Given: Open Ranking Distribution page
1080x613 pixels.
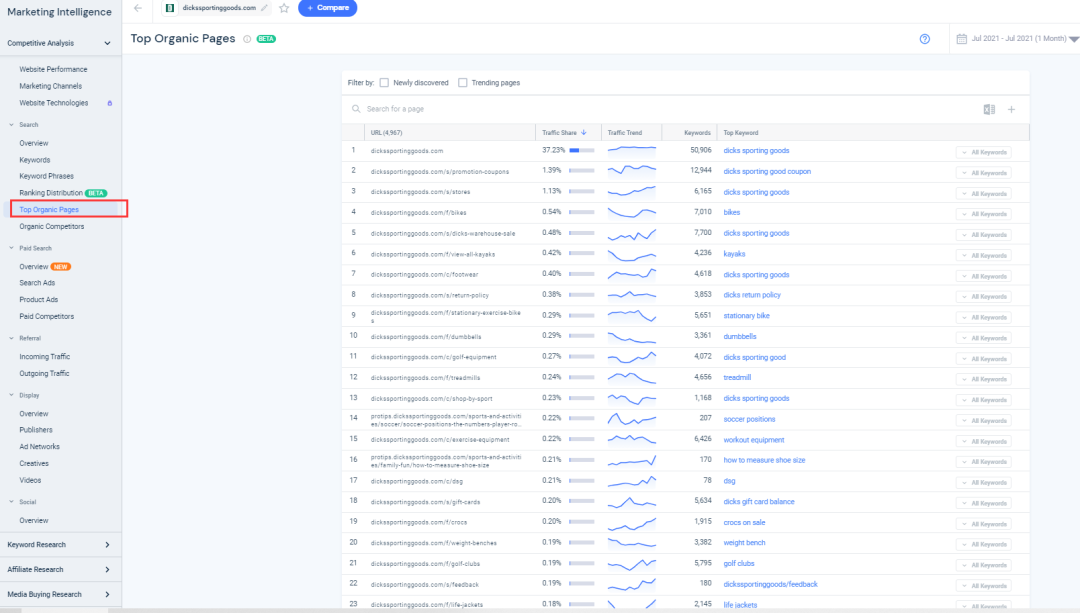Looking at the screenshot, I should [x=51, y=193].
